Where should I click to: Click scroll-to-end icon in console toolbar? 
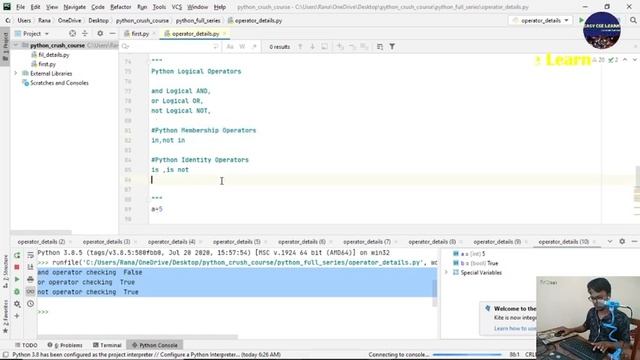coord(30,267)
